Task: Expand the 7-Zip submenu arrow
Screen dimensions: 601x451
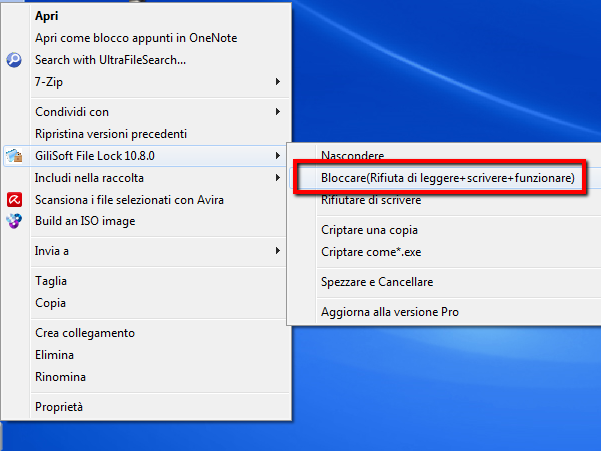Action: click(277, 82)
